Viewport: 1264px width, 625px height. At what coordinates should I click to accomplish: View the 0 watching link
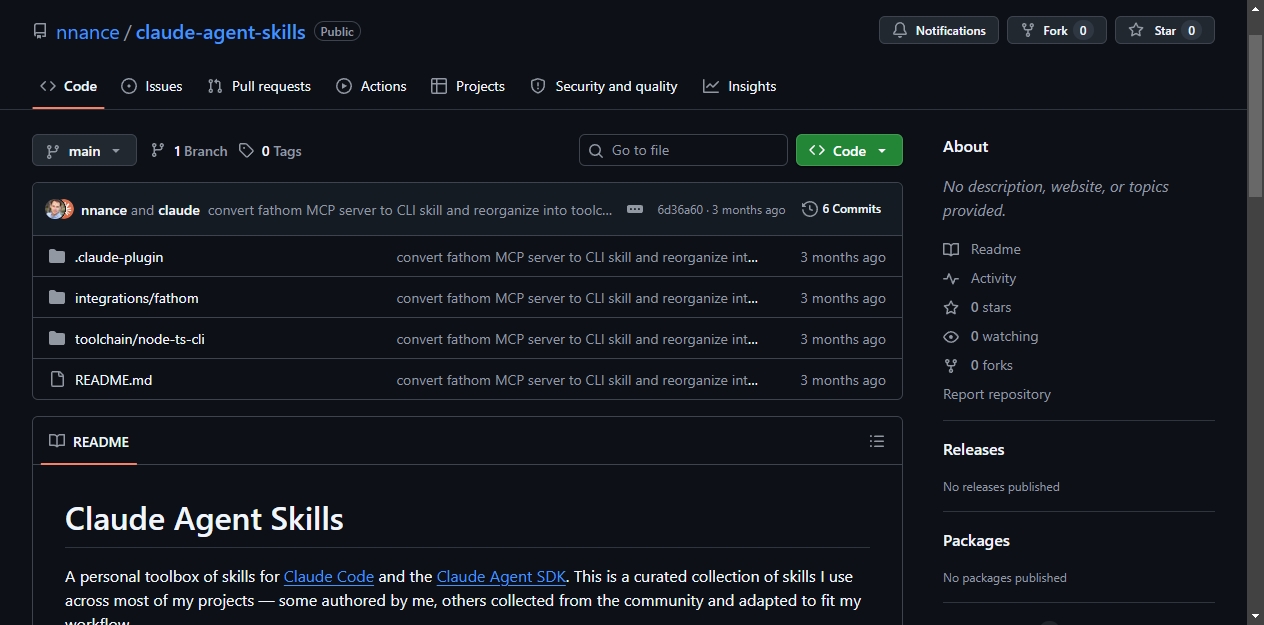(x=991, y=336)
